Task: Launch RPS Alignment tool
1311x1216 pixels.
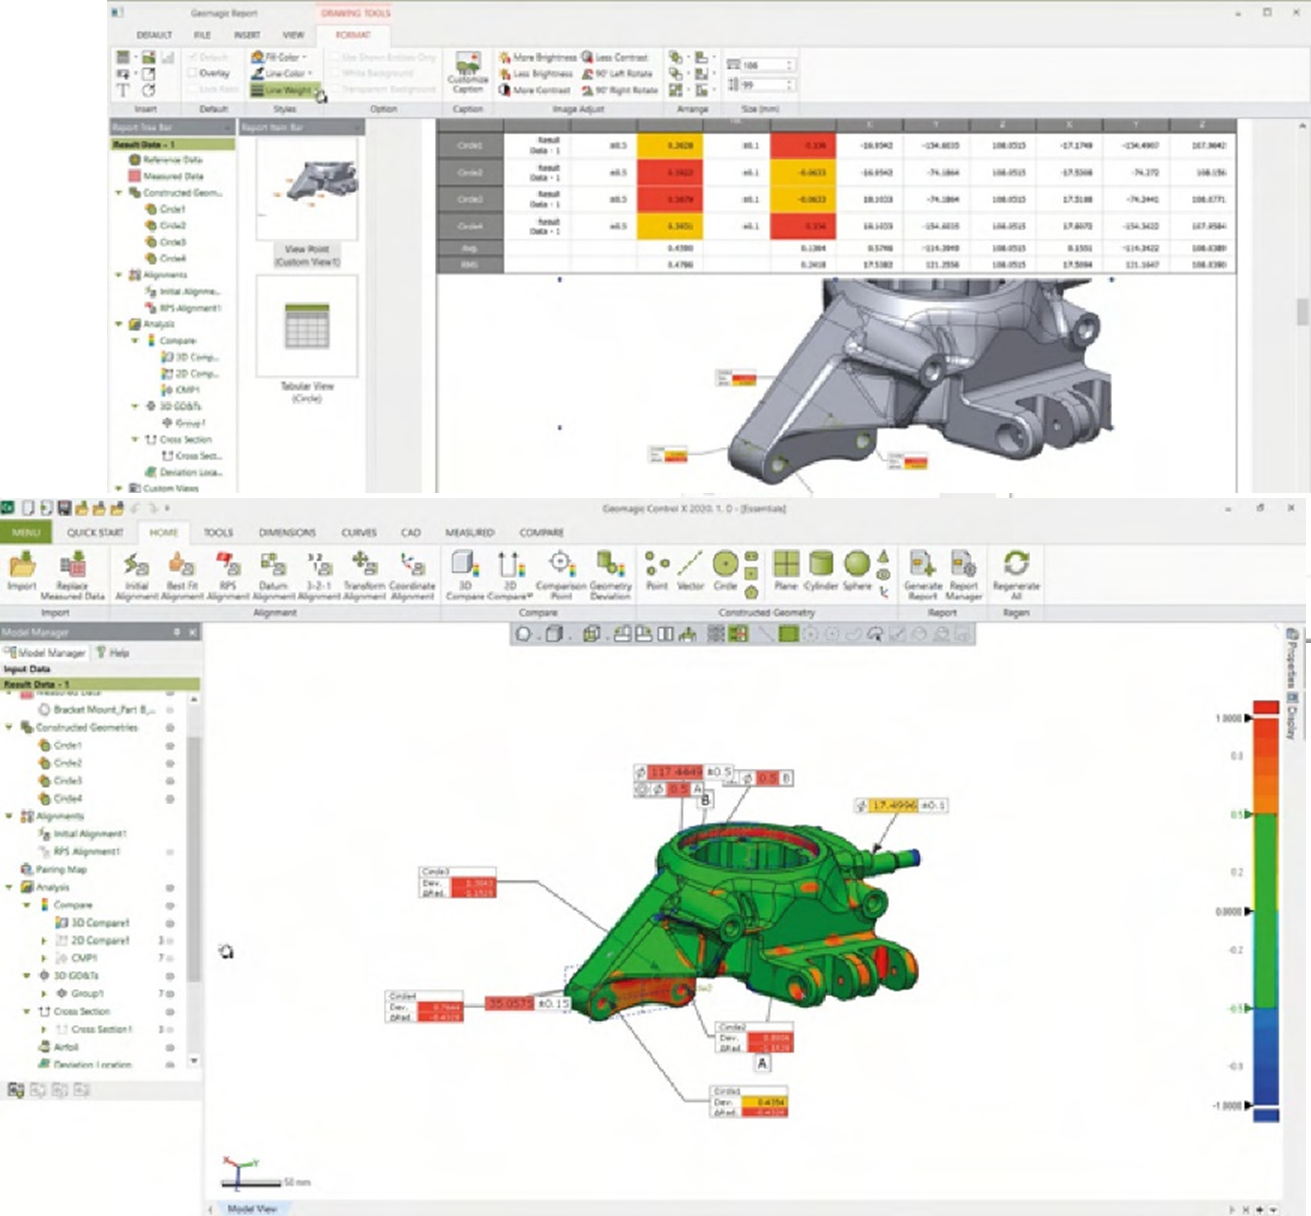Action: [228, 574]
